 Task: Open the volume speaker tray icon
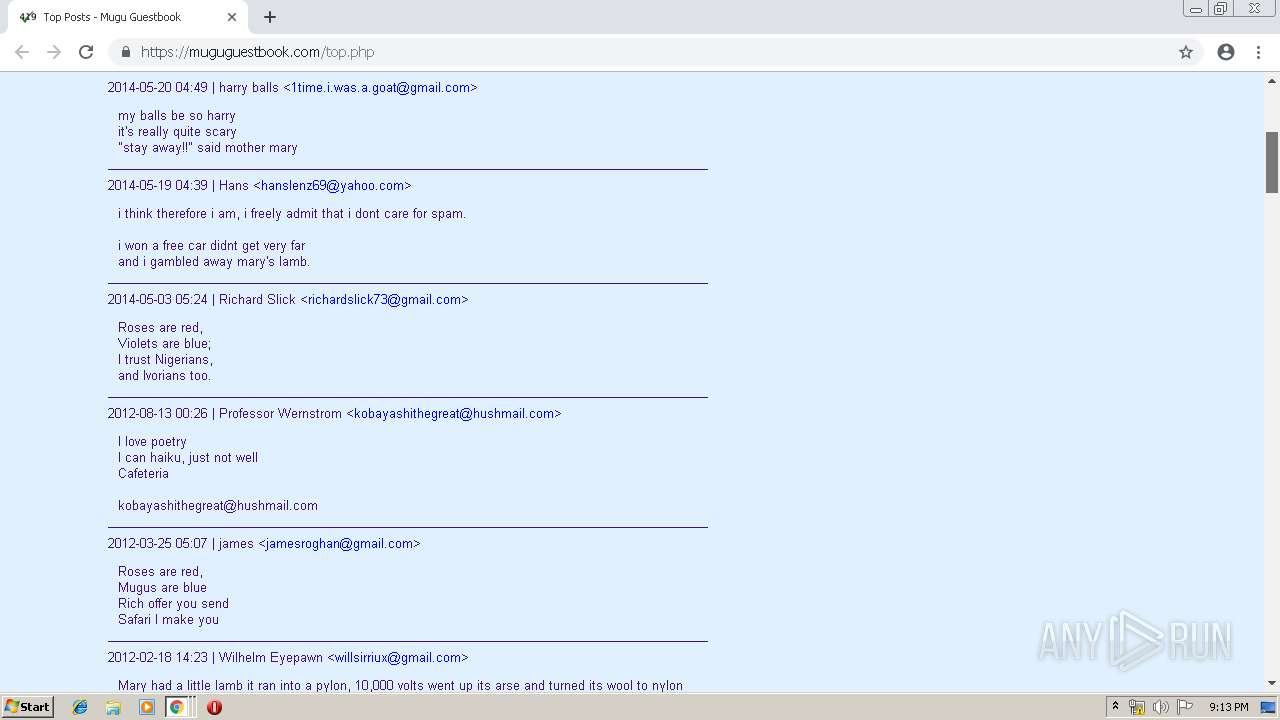(x=1160, y=707)
